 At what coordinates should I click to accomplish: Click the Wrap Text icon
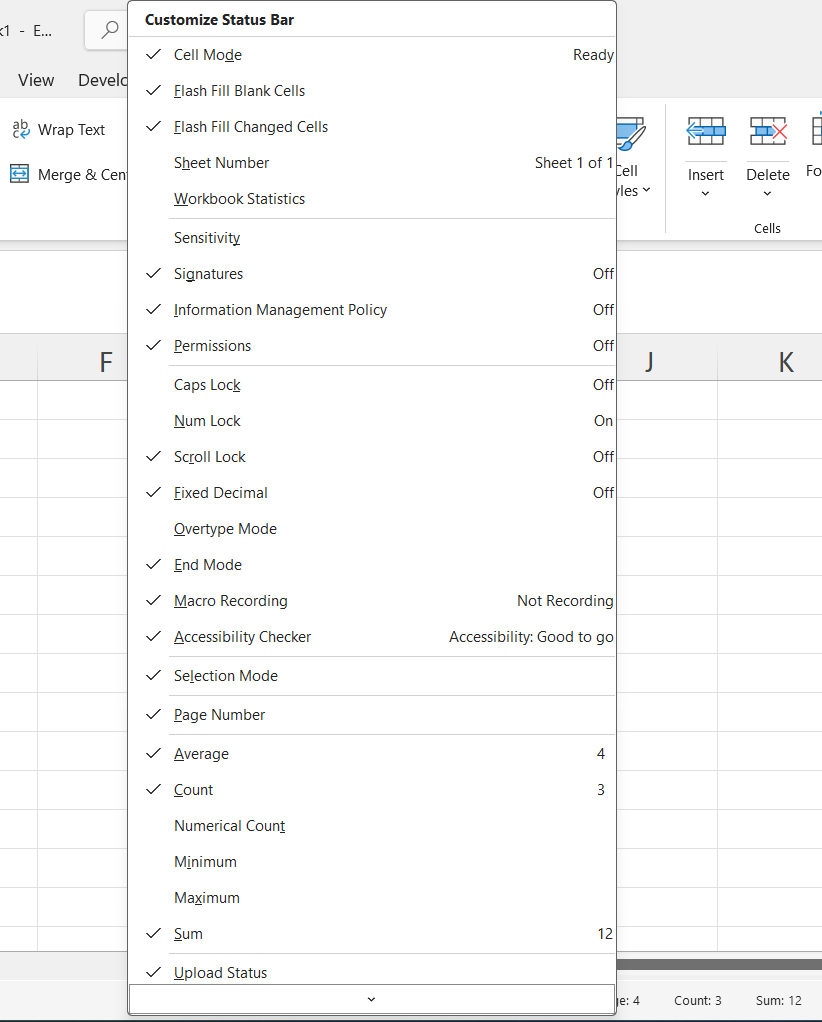click(x=20, y=129)
